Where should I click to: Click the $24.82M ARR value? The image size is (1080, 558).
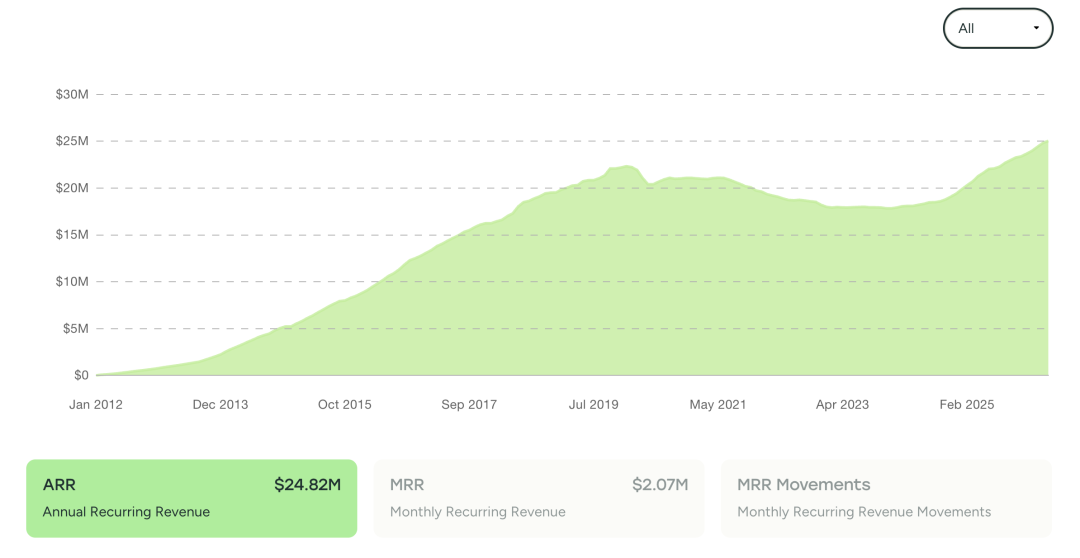pyautogui.click(x=307, y=485)
